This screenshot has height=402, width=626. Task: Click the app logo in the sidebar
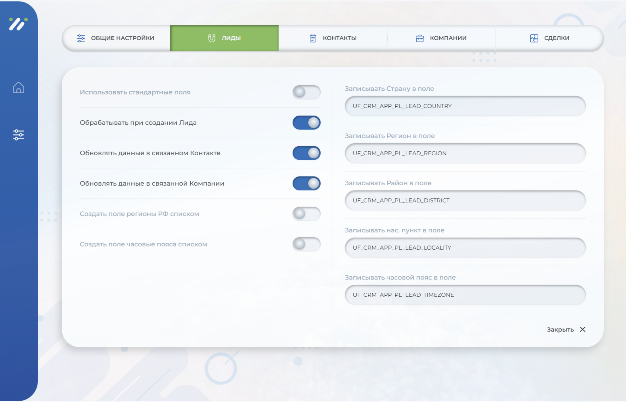18,26
